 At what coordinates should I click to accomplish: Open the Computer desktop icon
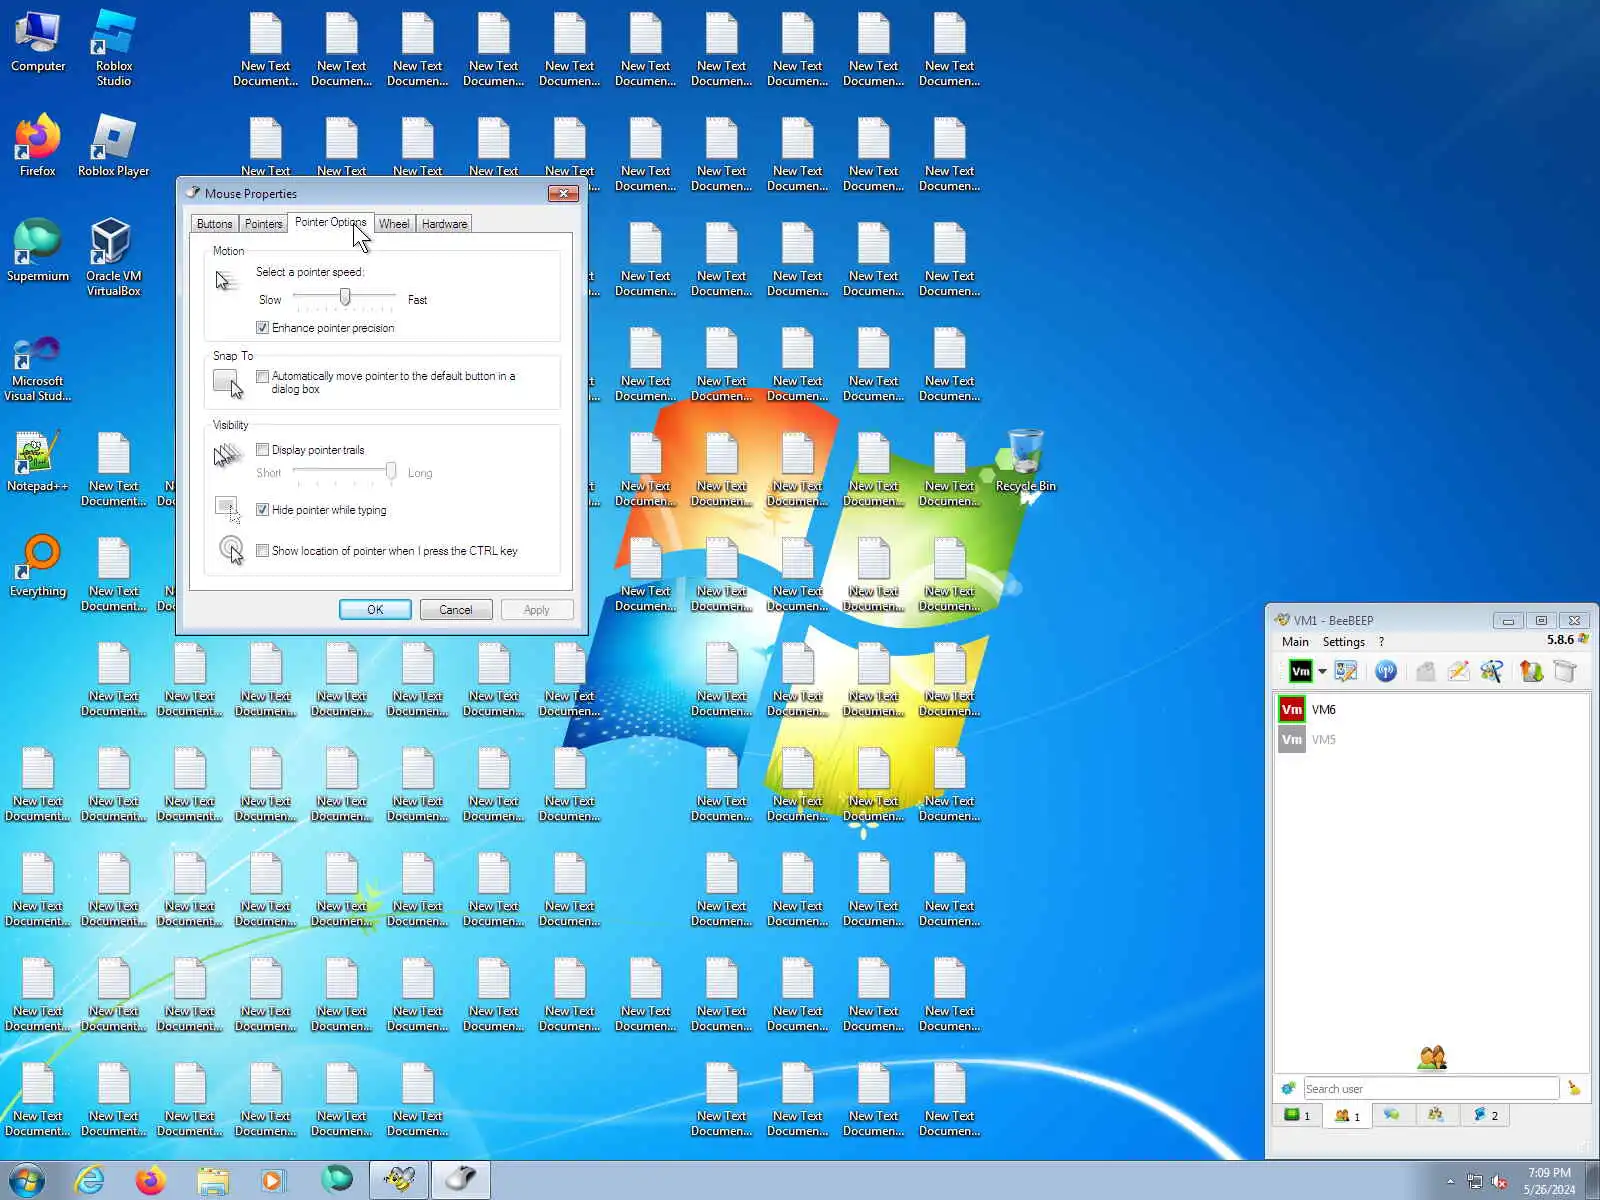(38, 43)
